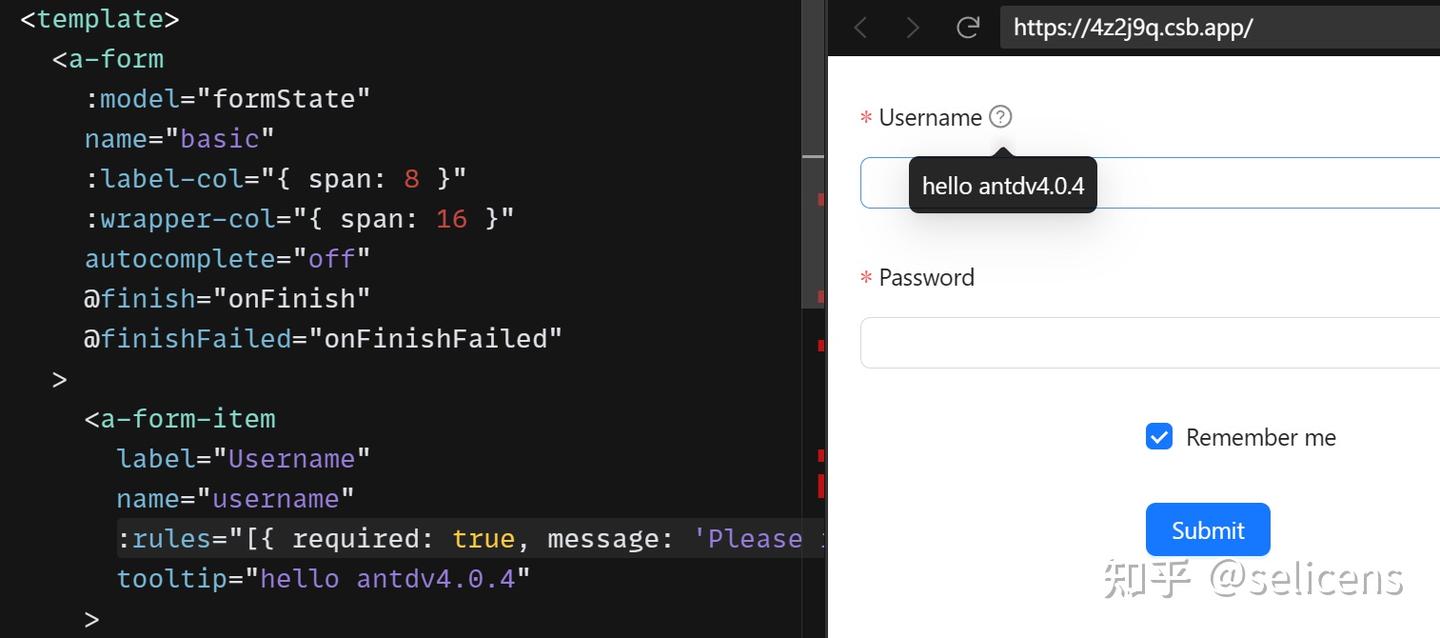Click the browser forward navigation arrow
The width and height of the screenshot is (1440, 638).
coord(912,27)
